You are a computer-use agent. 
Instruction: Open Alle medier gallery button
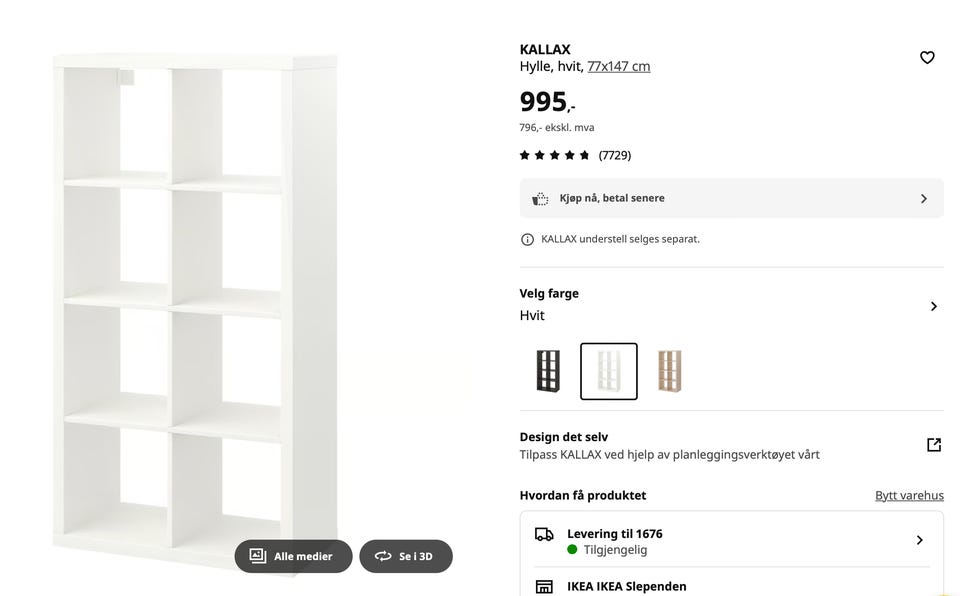coord(293,556)
